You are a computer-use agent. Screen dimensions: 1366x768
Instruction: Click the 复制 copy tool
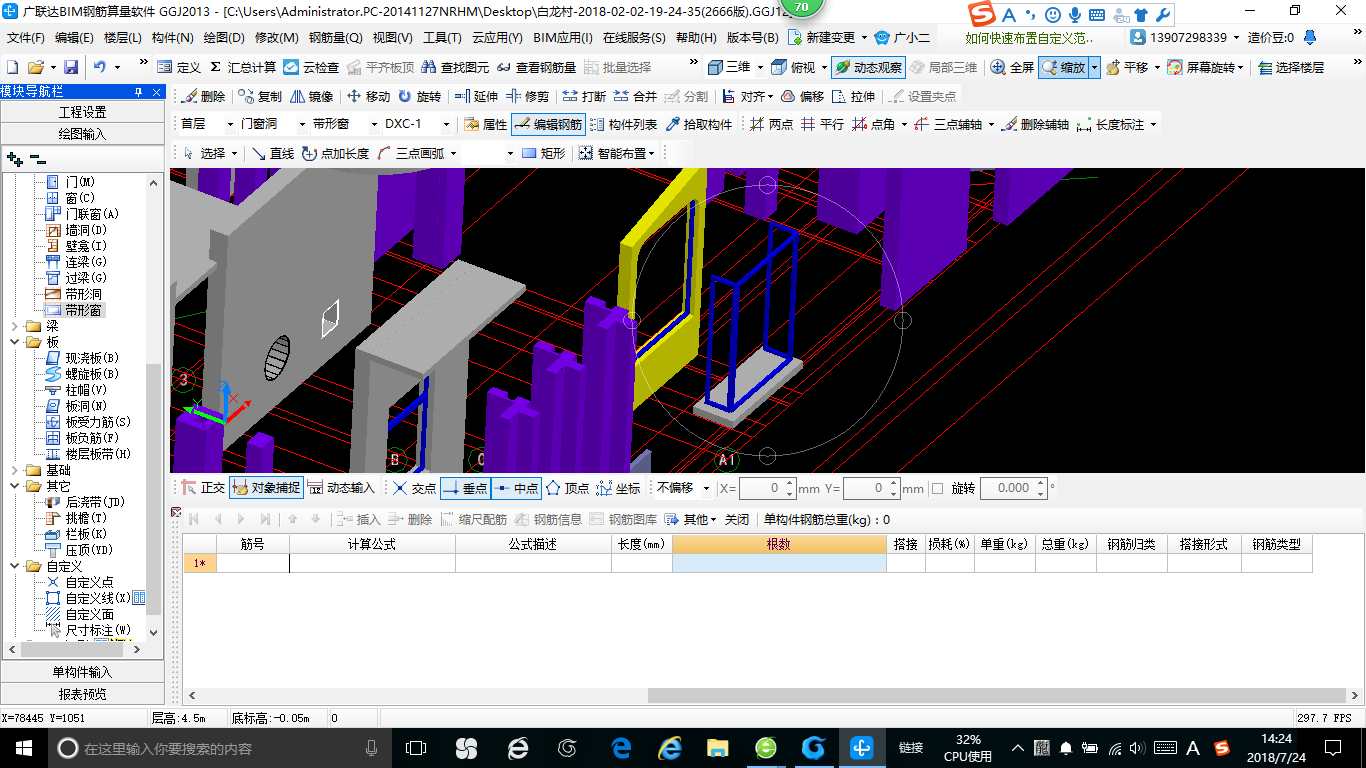260,97
